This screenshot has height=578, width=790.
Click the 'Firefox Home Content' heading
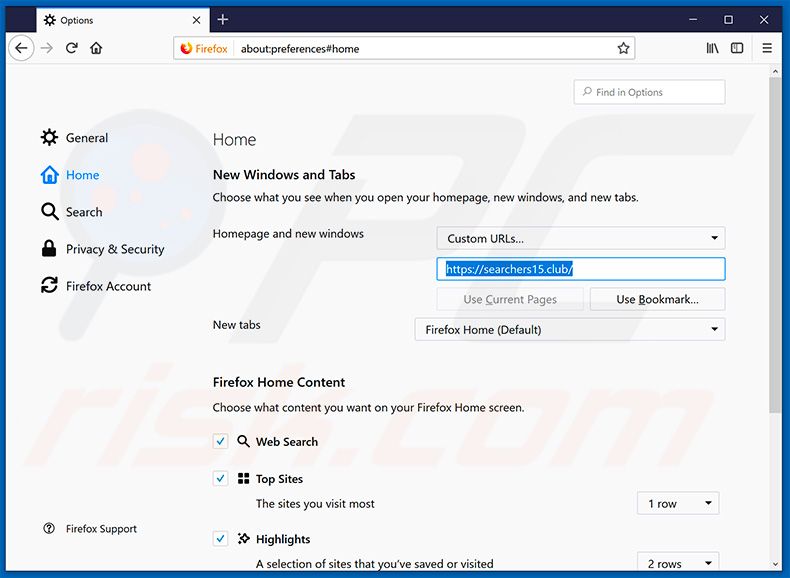[x=279, y=382]
